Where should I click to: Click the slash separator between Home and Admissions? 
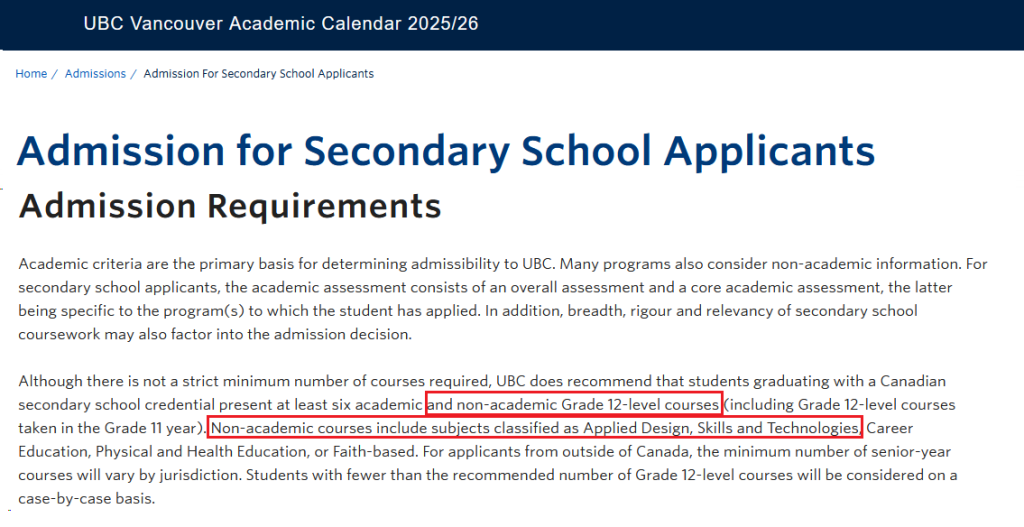pos(56,74)
